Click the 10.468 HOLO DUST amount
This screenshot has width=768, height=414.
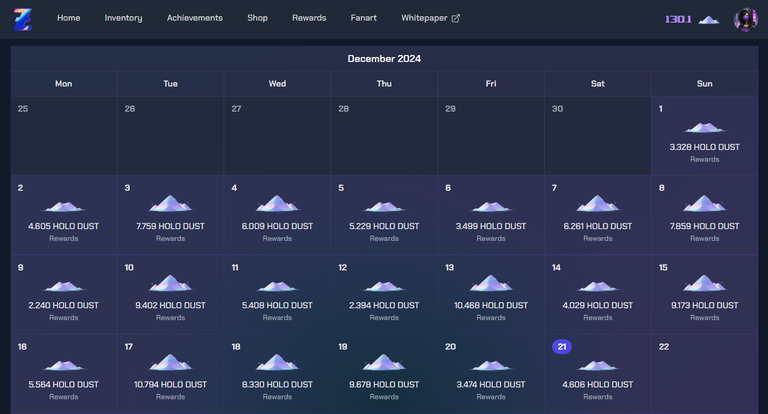491,305
